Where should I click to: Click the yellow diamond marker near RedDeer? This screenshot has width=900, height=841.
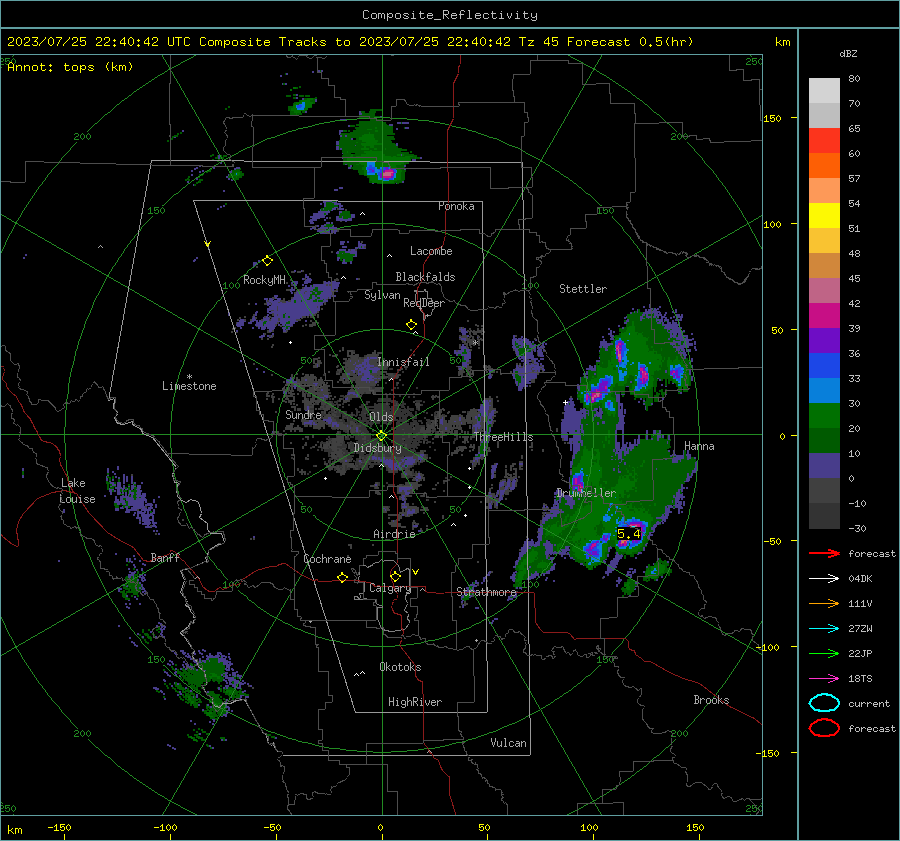click(411, 325)
